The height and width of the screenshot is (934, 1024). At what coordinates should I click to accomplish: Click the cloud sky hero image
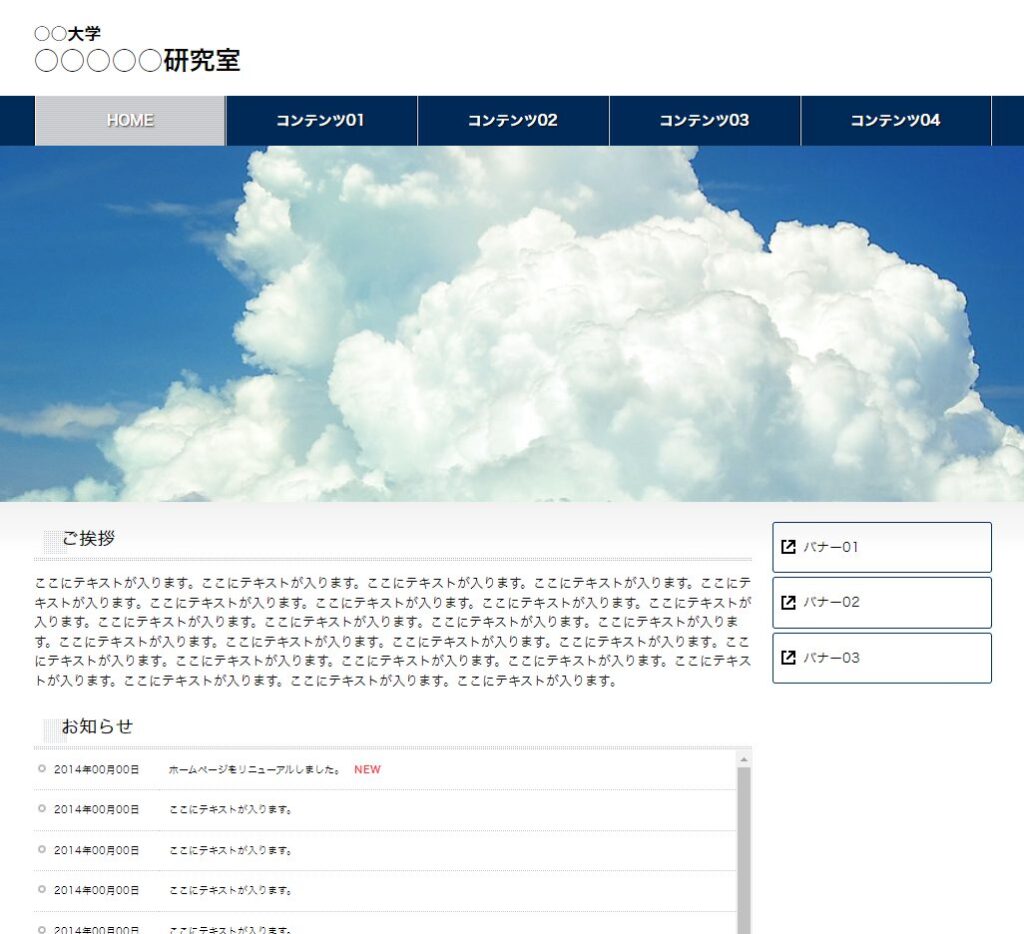click(512, 324)
